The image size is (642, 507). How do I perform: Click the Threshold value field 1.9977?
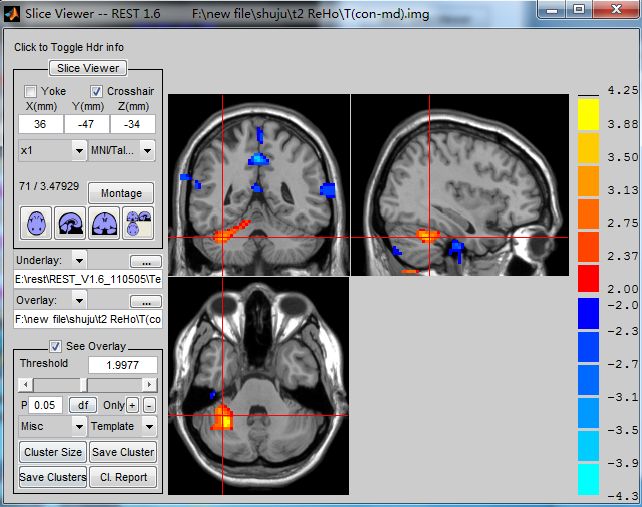[123, 365]
